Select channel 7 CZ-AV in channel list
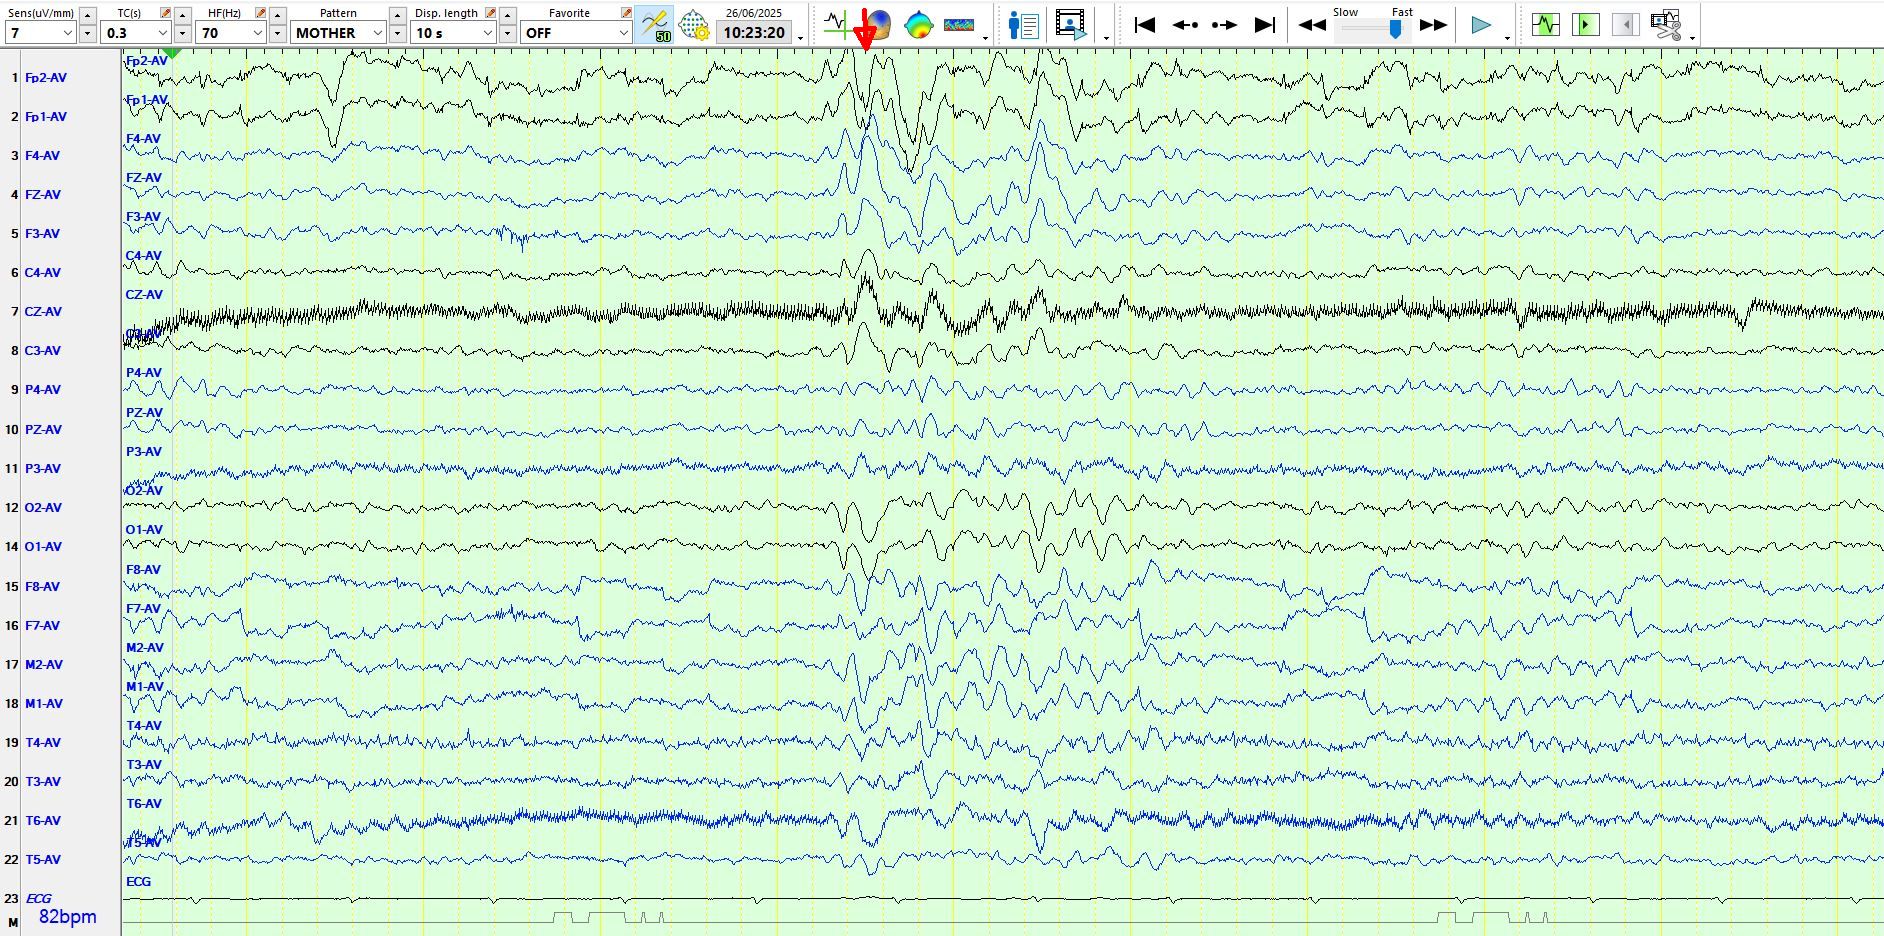Viewport: 1884px width, 936px height. click(x=43, y=311)
